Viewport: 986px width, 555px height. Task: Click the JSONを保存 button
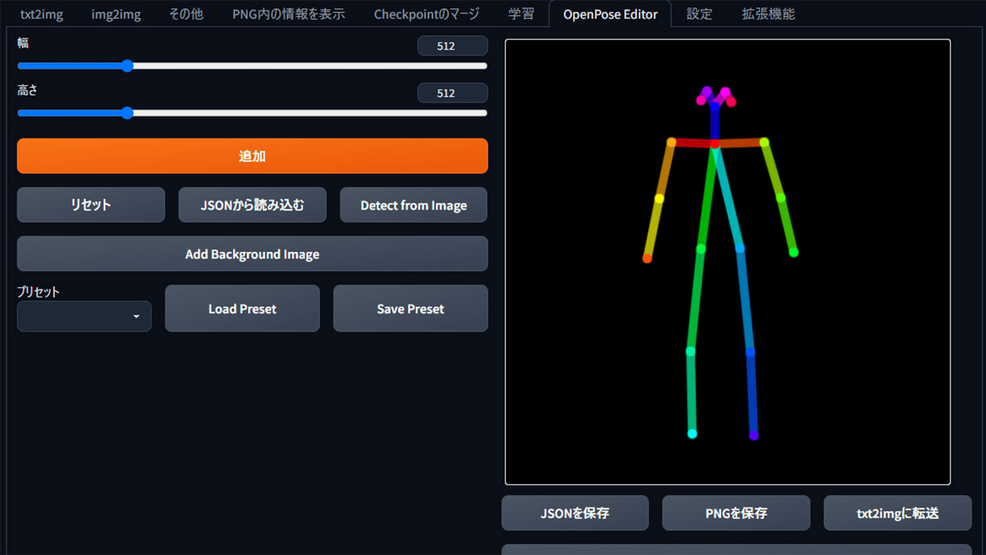point(575,513)
